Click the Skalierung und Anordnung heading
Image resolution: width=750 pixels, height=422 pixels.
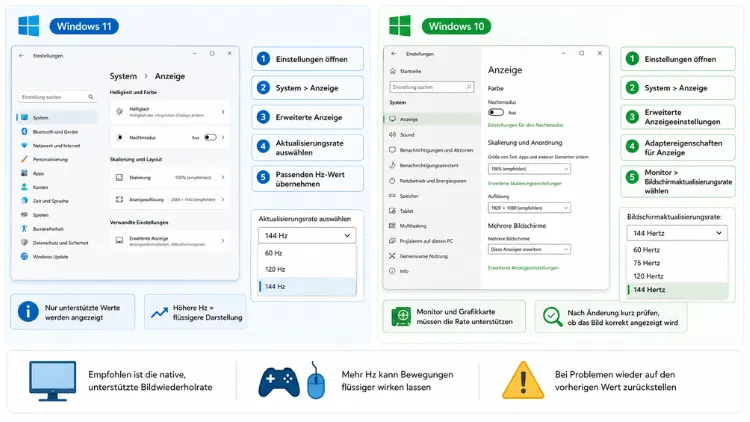point(525,143)
